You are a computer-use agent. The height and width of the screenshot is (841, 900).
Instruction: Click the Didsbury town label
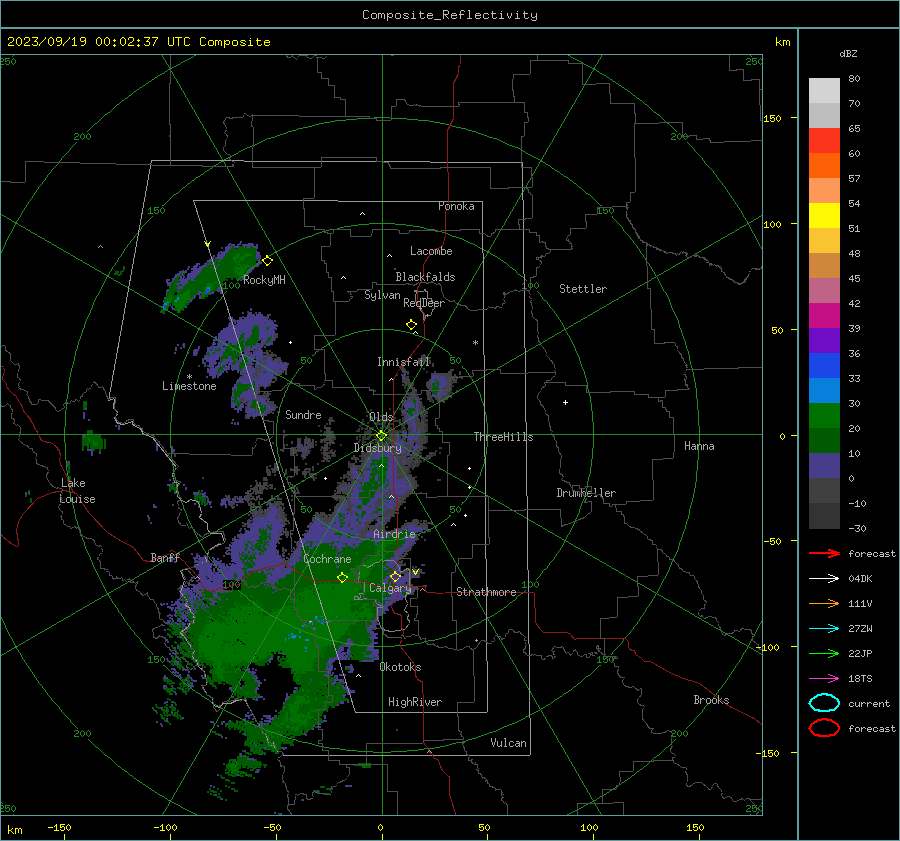(378, 448)
